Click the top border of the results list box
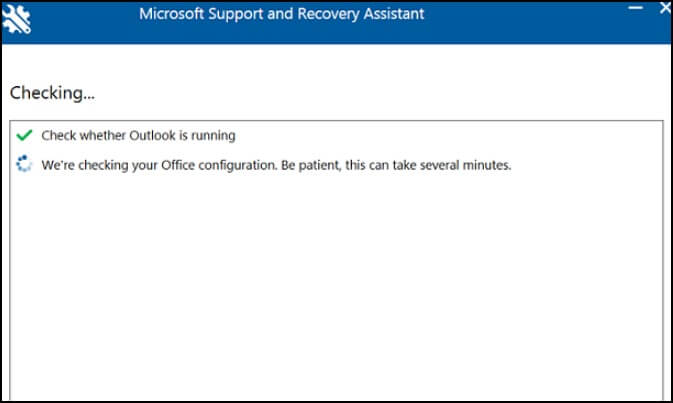This screenshot has height=403, width=673. coord(336,121)
